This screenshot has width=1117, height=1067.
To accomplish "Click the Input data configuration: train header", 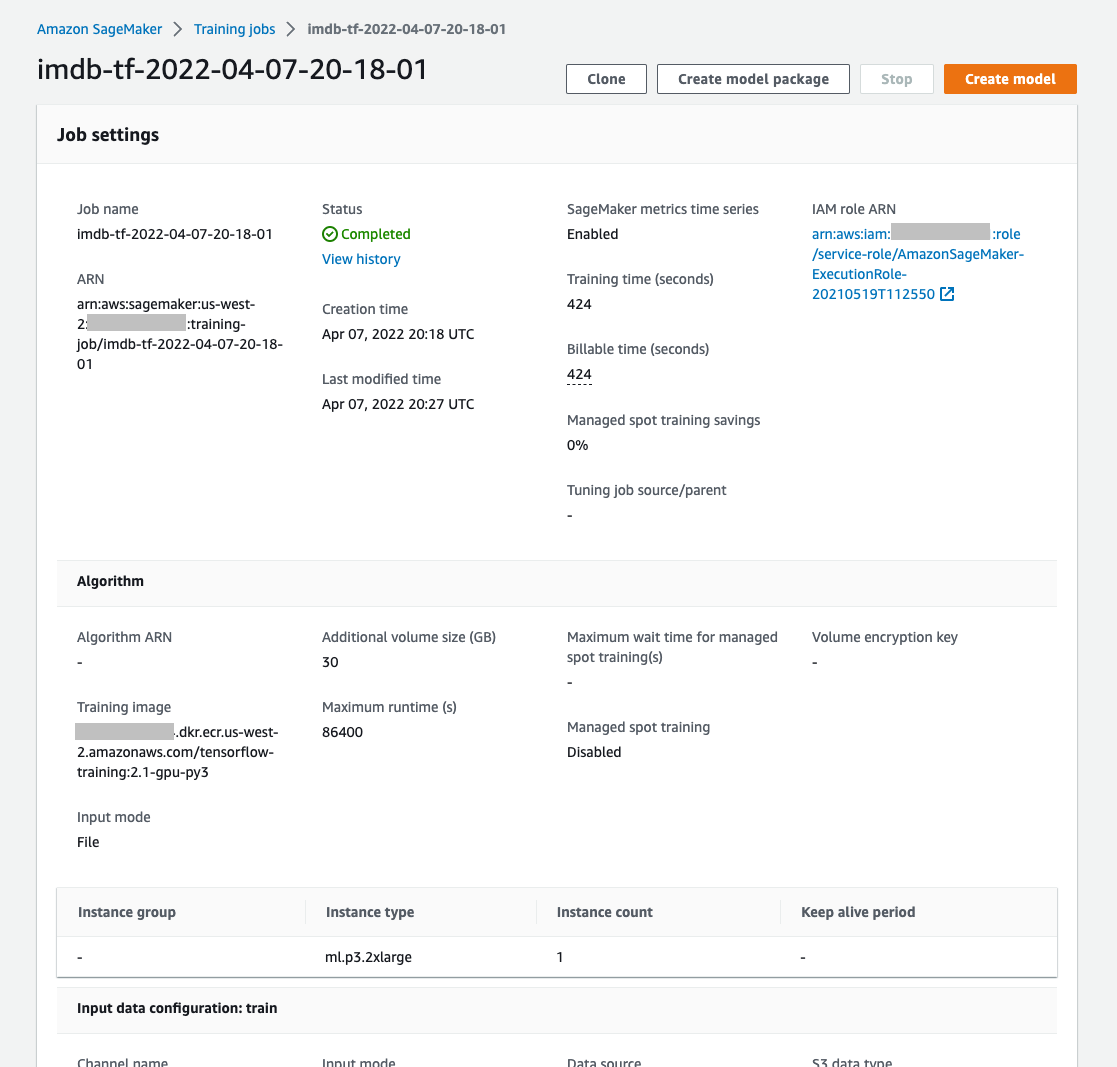I will [177, 1008].
